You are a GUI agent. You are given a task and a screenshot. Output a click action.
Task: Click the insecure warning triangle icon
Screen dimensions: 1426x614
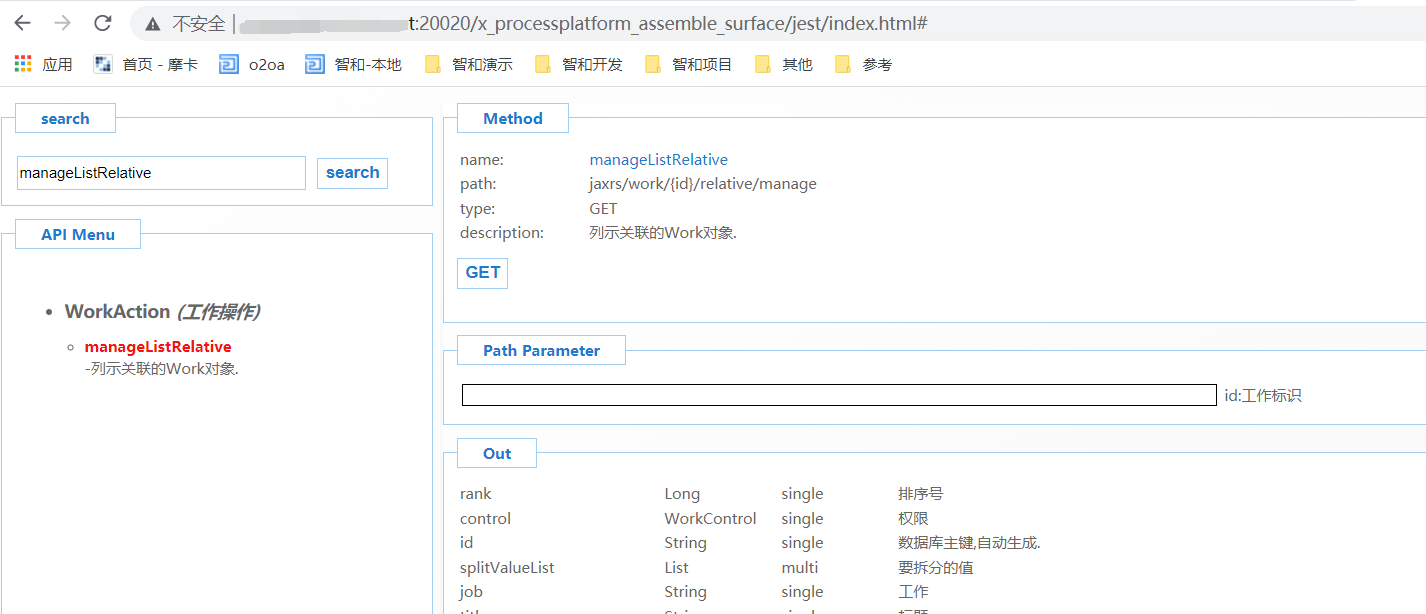[x=152, y=24]
